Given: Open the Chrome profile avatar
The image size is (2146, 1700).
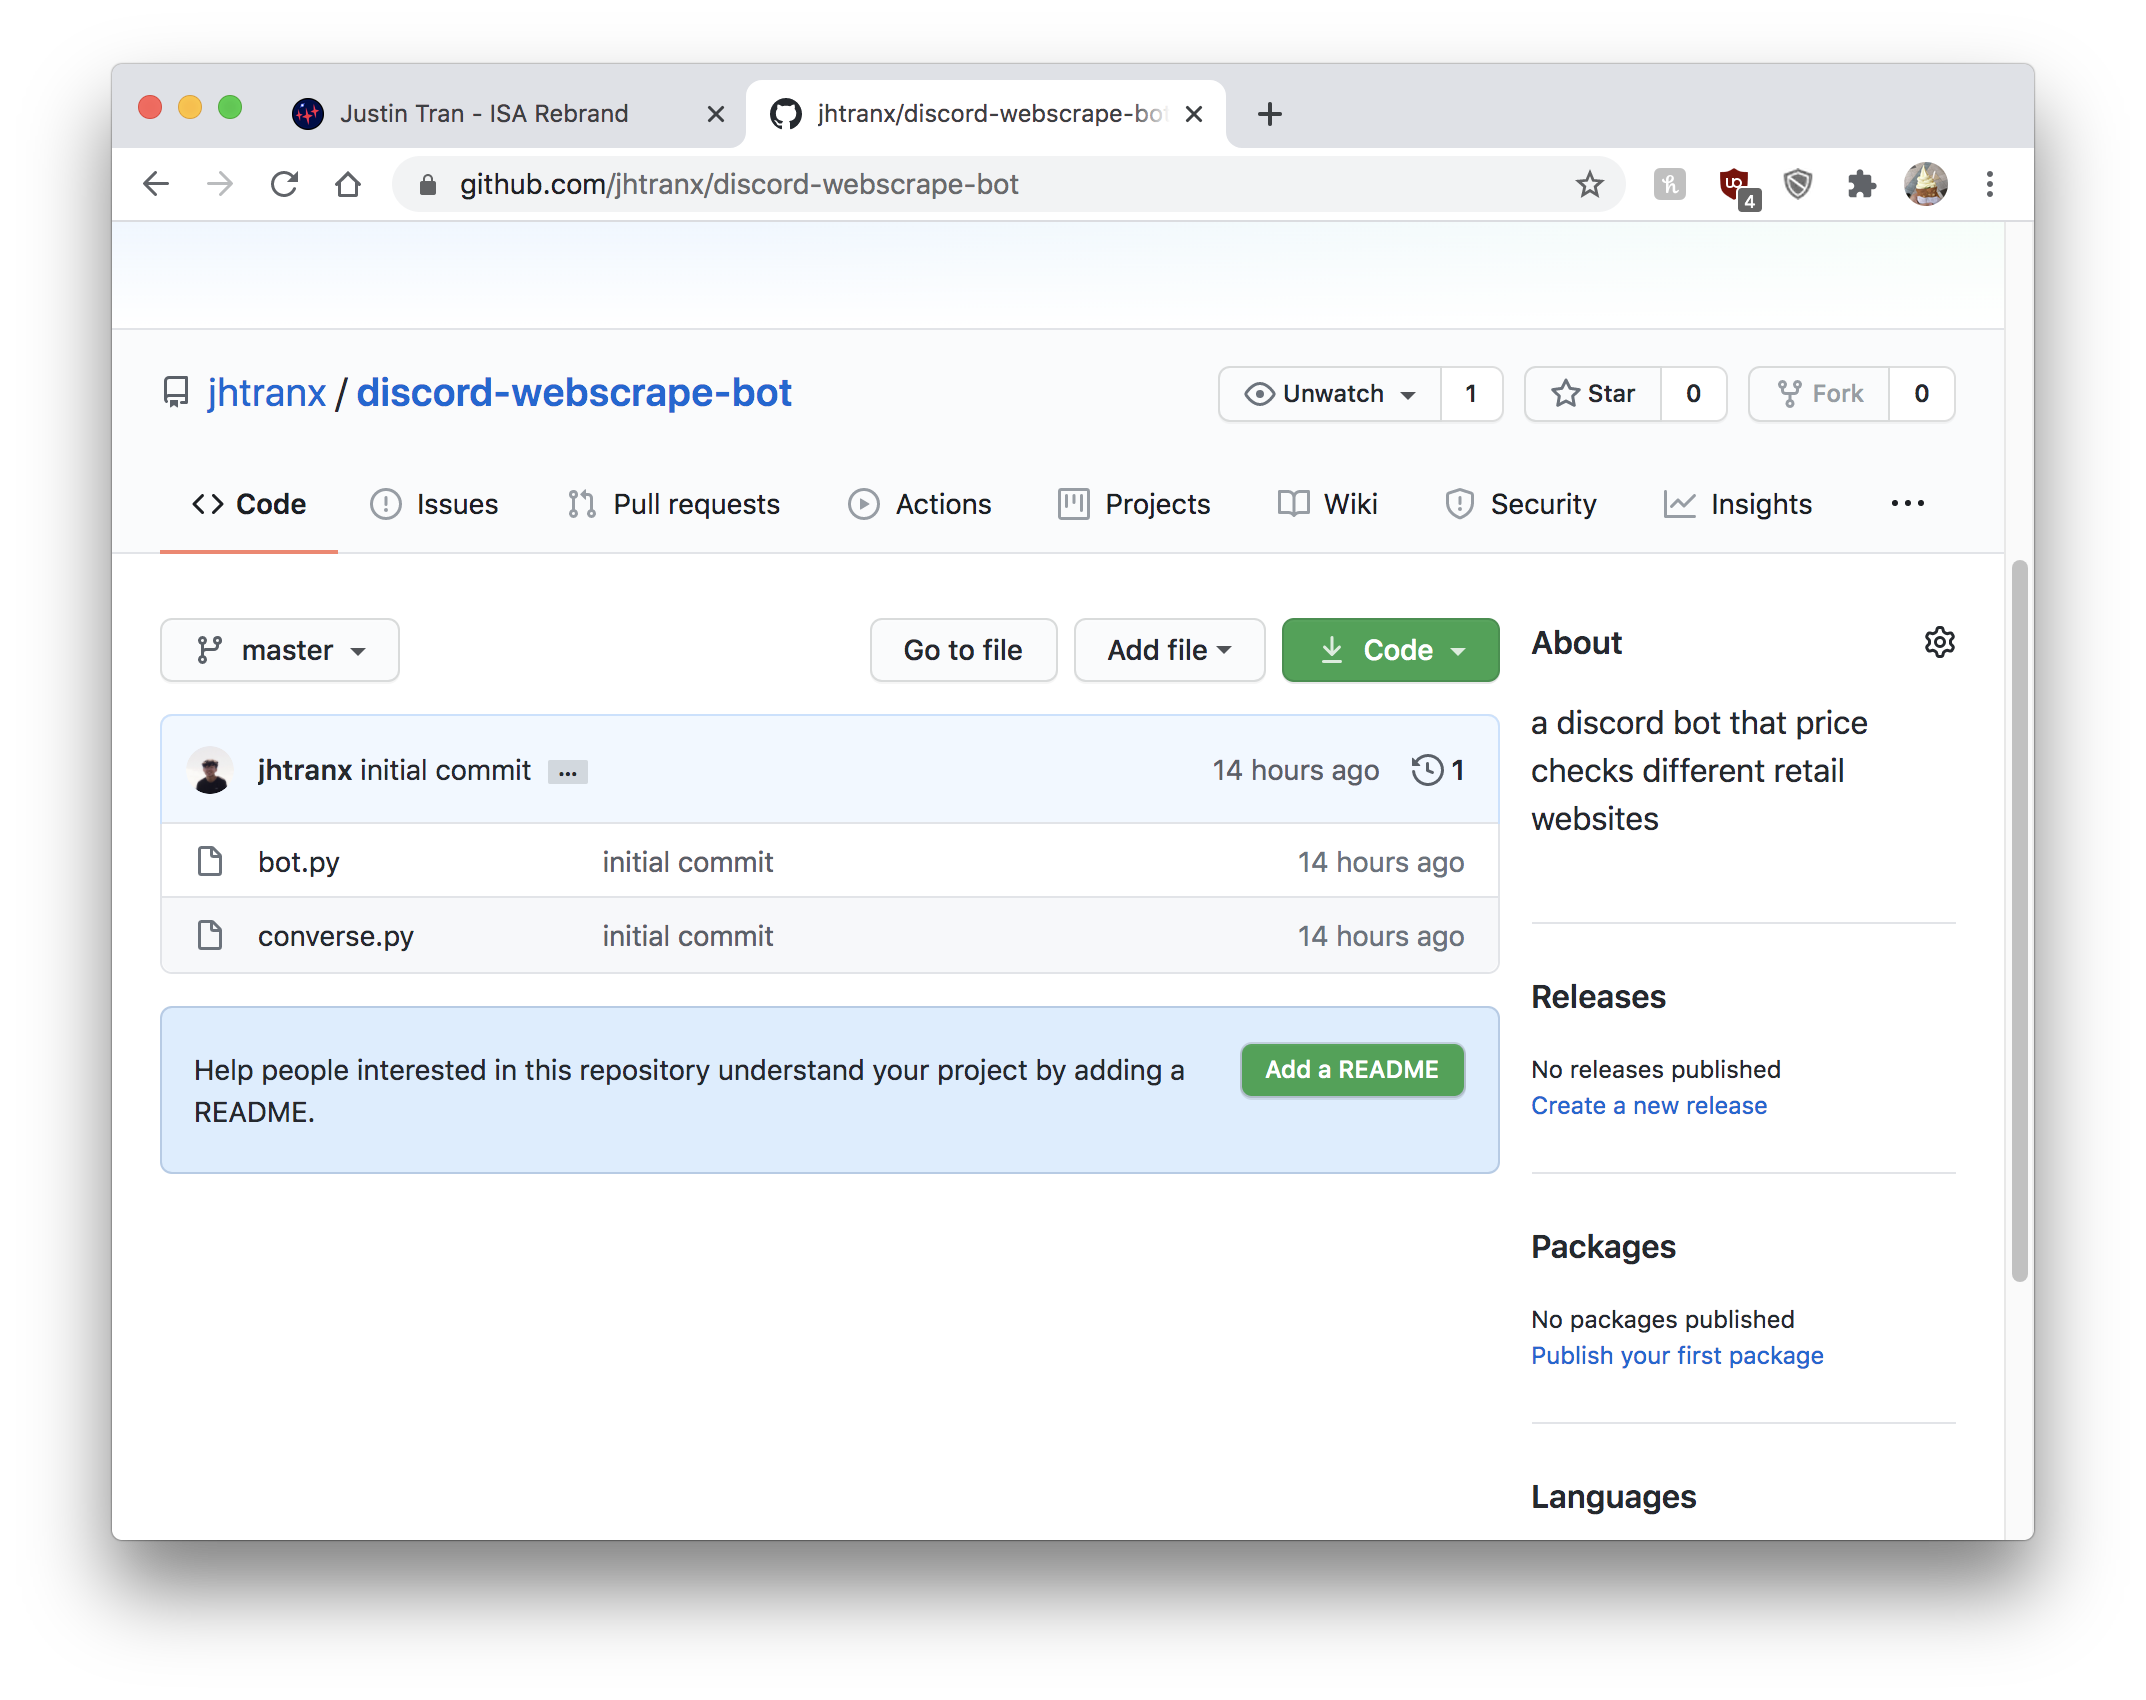Looking at the screenshot, I should click(x=1926, y=184).
